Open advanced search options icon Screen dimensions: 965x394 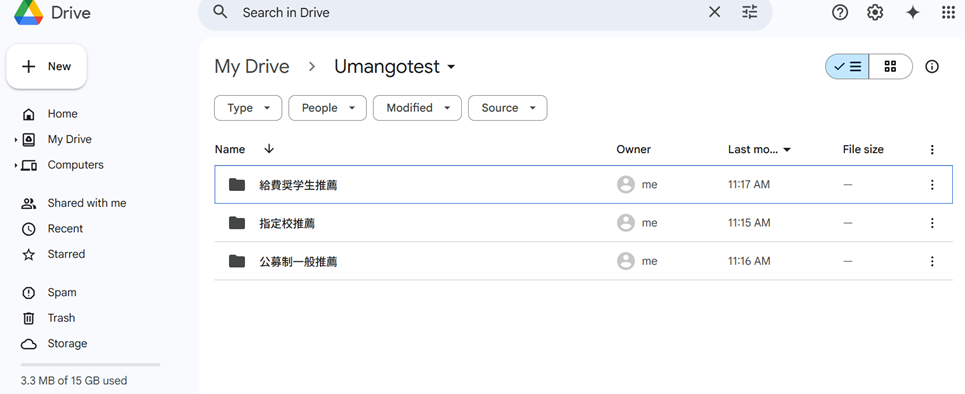(x=750, y=12)
